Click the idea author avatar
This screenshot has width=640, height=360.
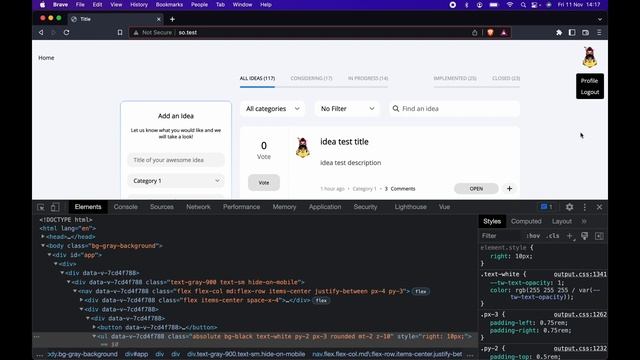click(303, 147)
